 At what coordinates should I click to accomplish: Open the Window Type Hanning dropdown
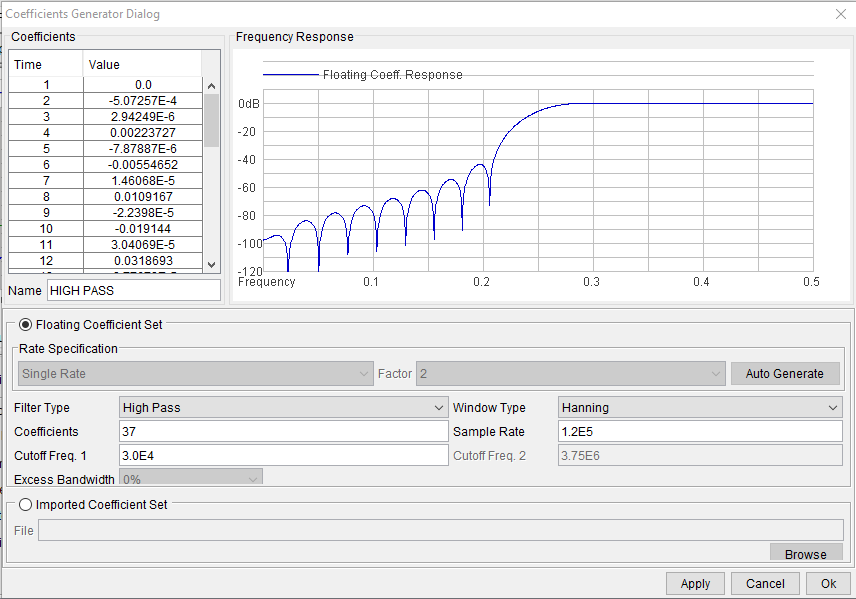point(700,408)
